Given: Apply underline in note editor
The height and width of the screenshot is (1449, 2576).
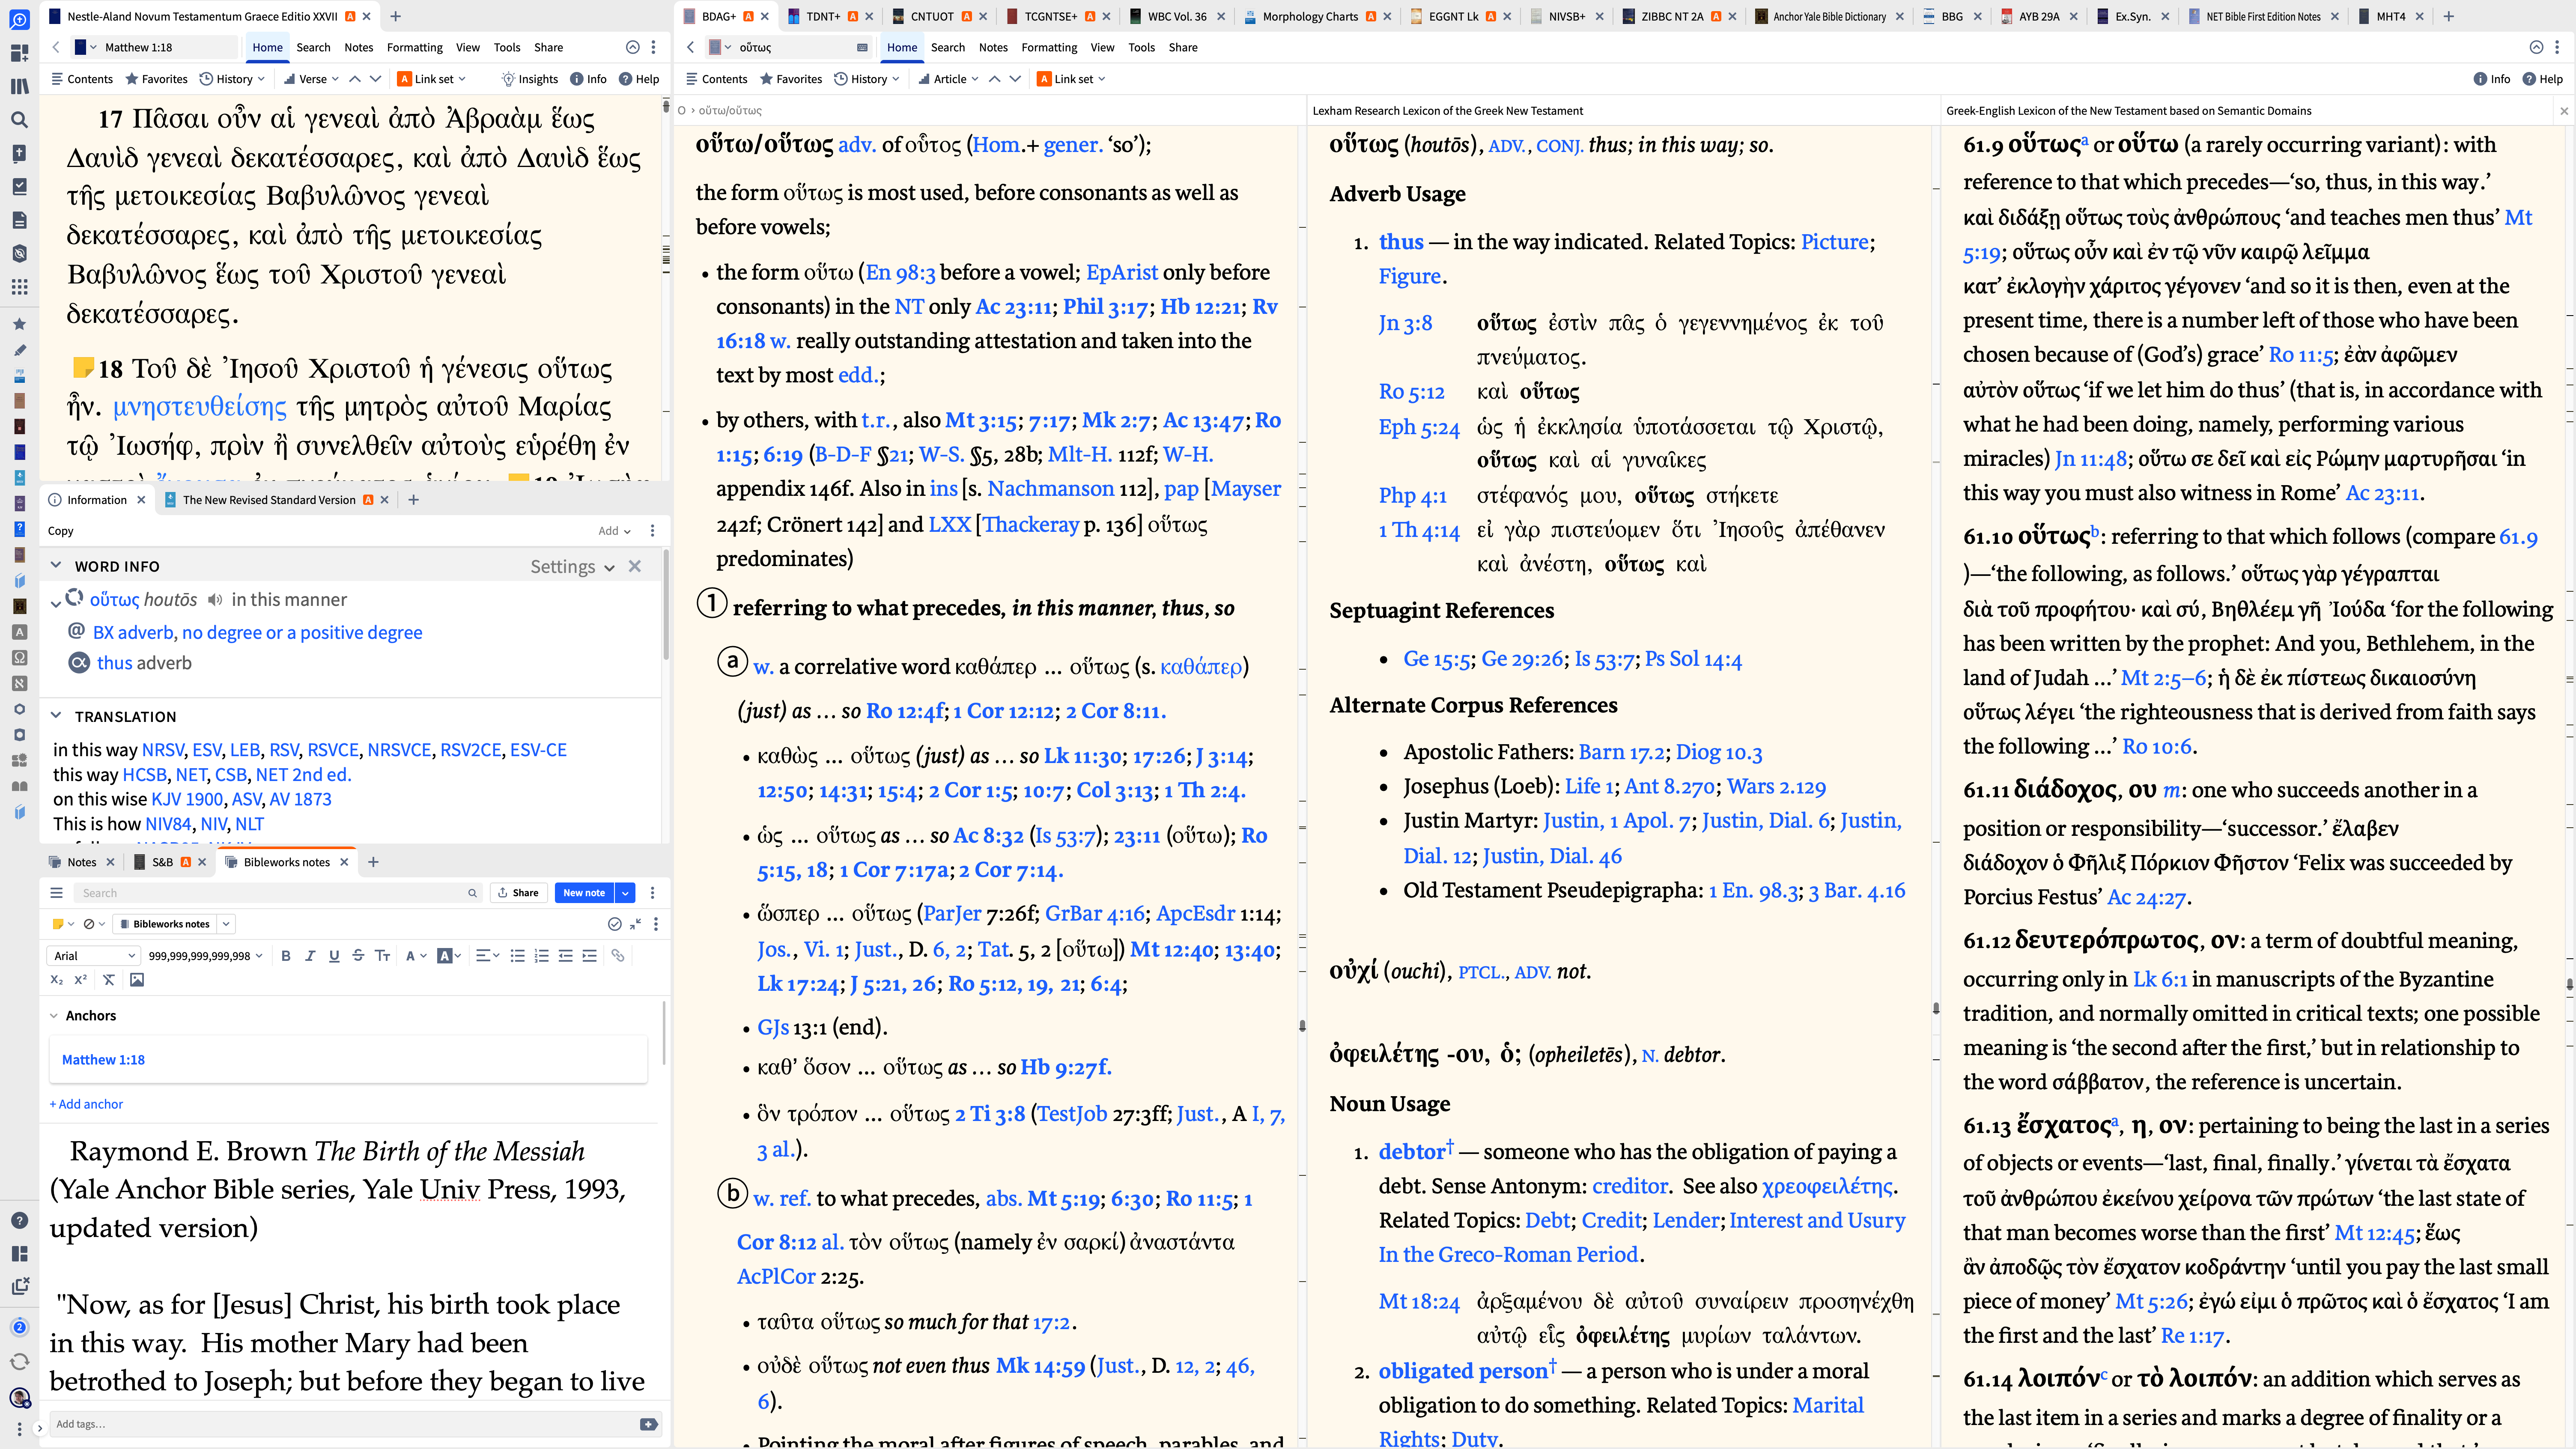Looking at the screenshot, I should click(x=334, y=956).
